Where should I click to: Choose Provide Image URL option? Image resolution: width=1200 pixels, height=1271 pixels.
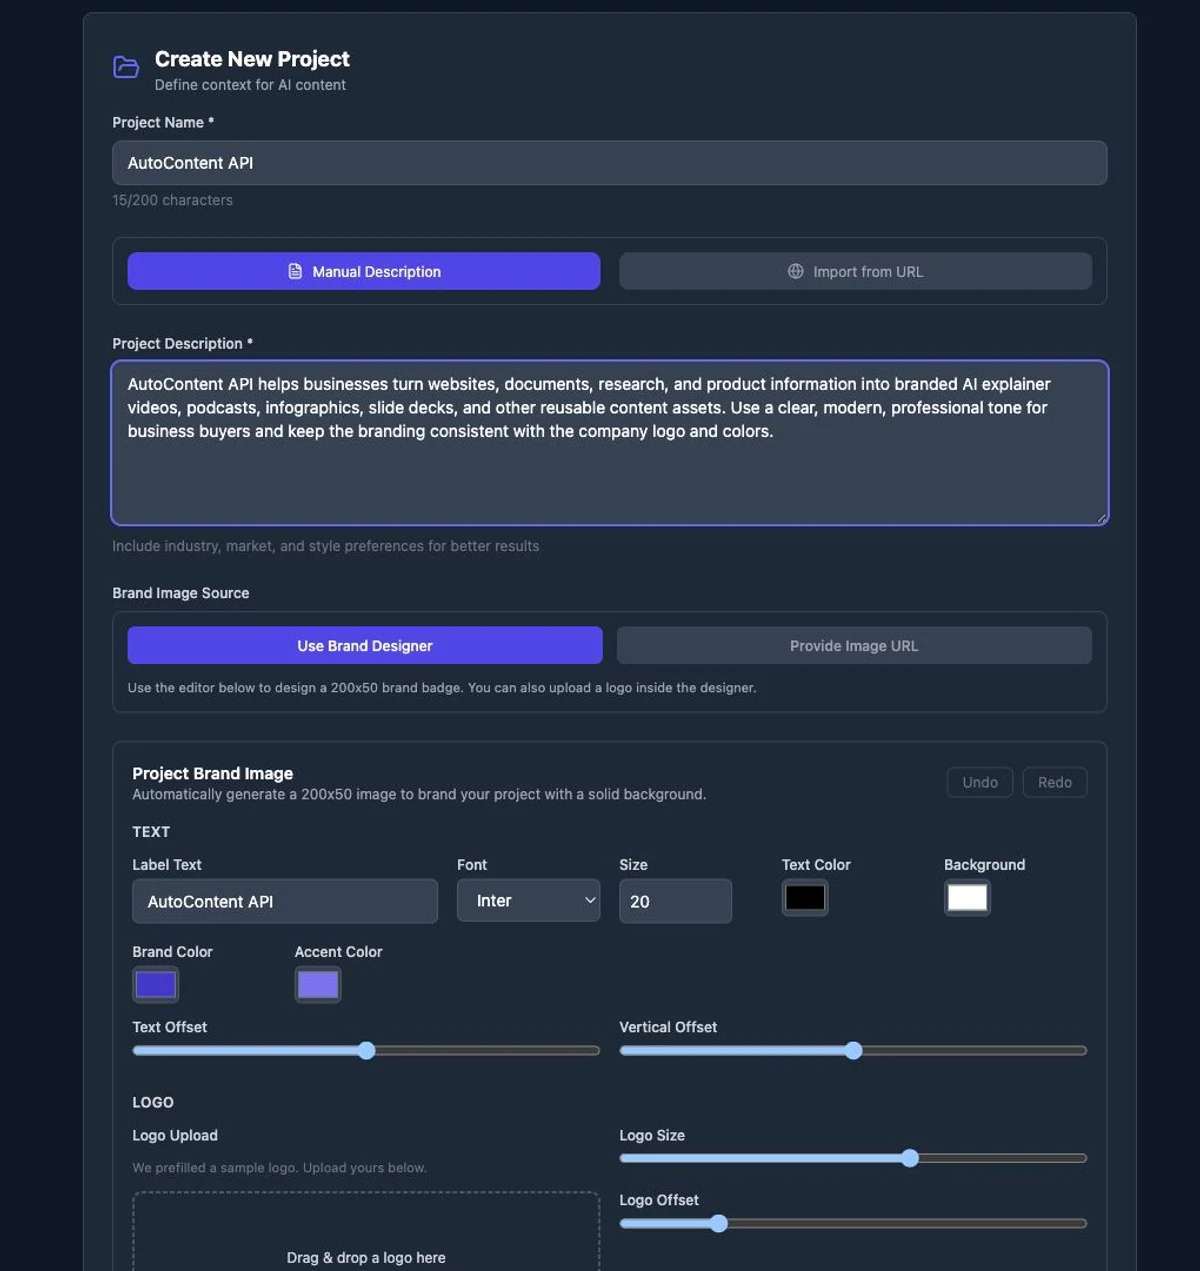coord(854,646)
